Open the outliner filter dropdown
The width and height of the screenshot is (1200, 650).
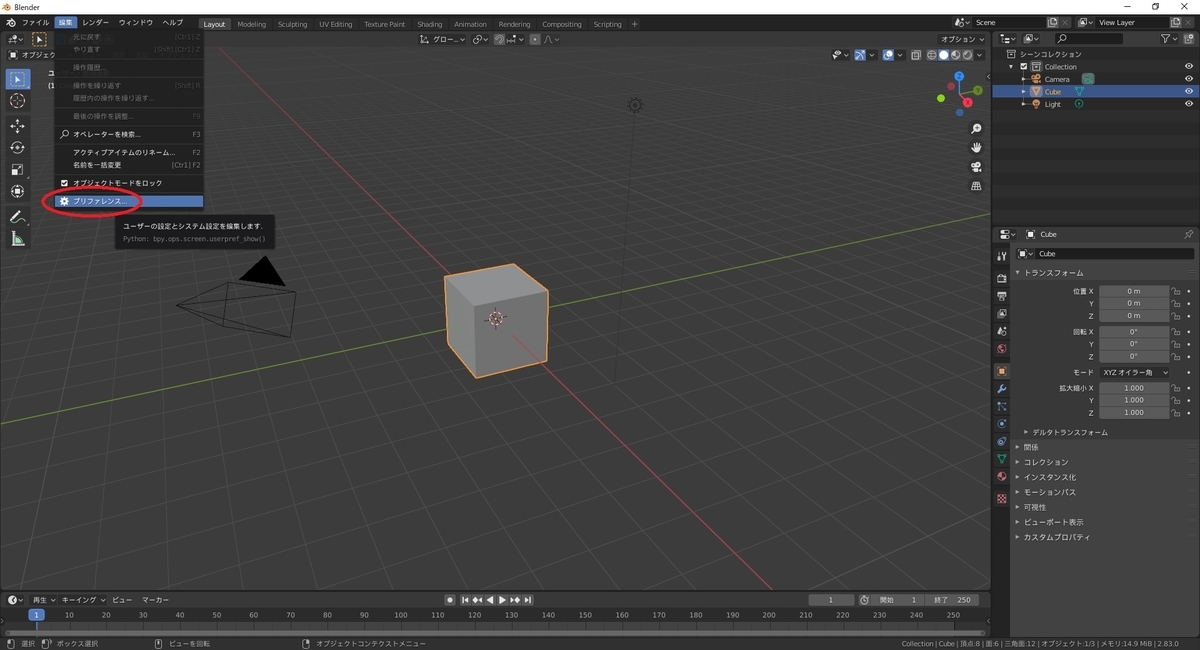click(x=1171, y=39)
